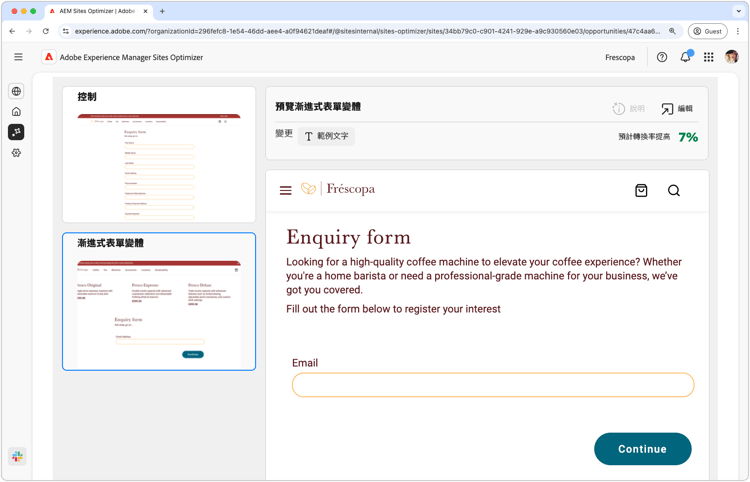
Task: Click the Adobe logo icon
Action: pyautogui.click(x=49, y=57)
